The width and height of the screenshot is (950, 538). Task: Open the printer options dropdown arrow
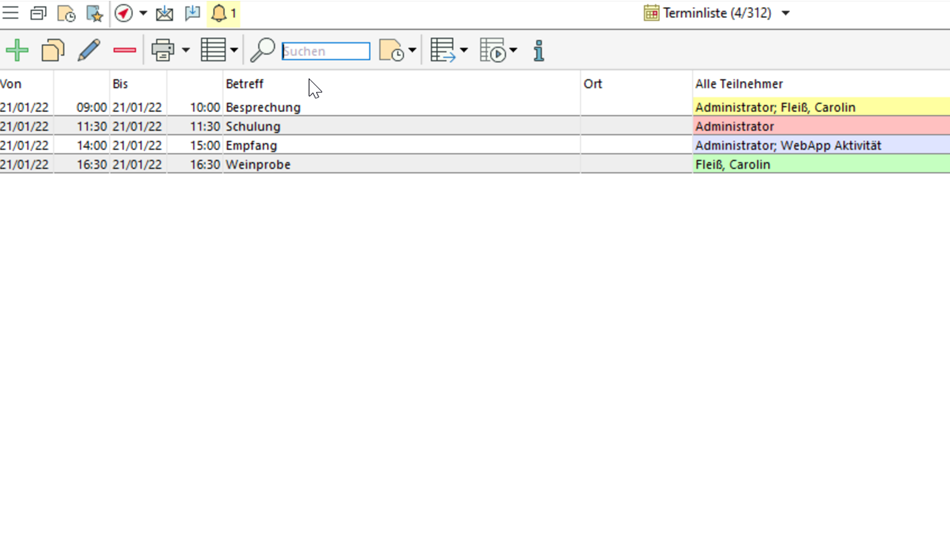(186, 50)
